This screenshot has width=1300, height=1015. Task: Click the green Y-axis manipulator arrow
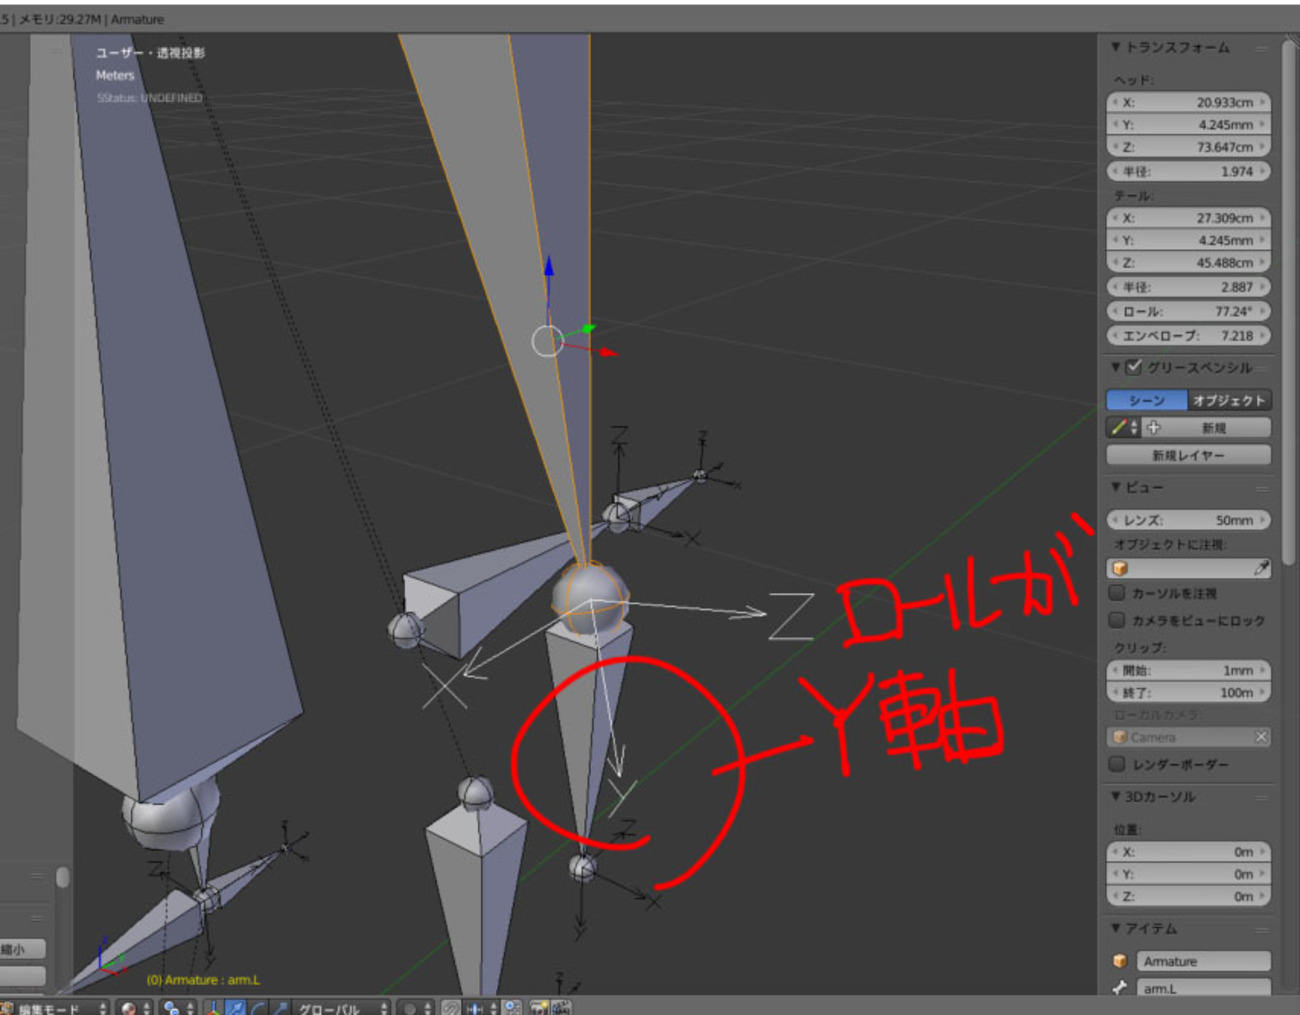[588, 328]
